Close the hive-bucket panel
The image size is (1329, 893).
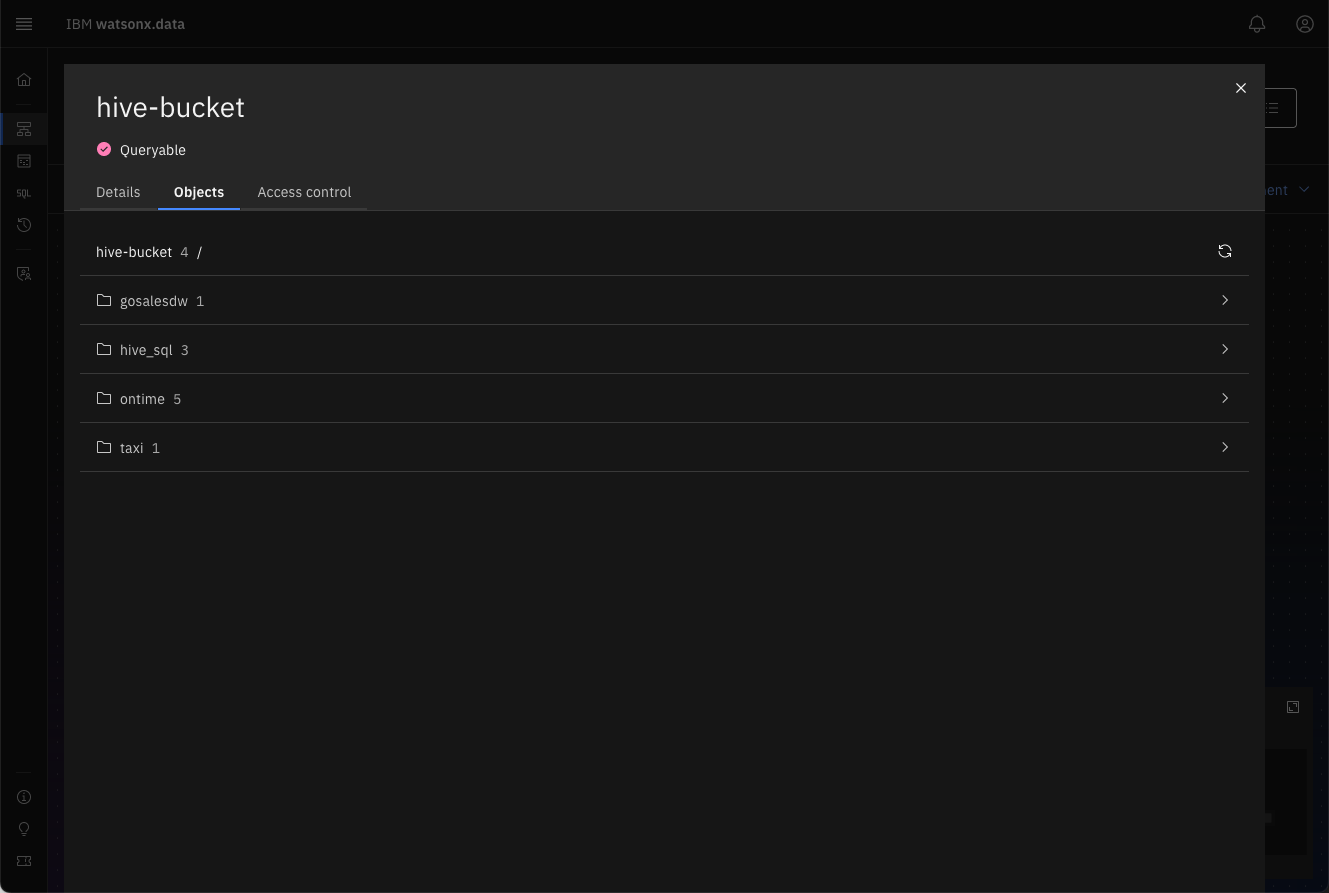[x=1241, y=88]
